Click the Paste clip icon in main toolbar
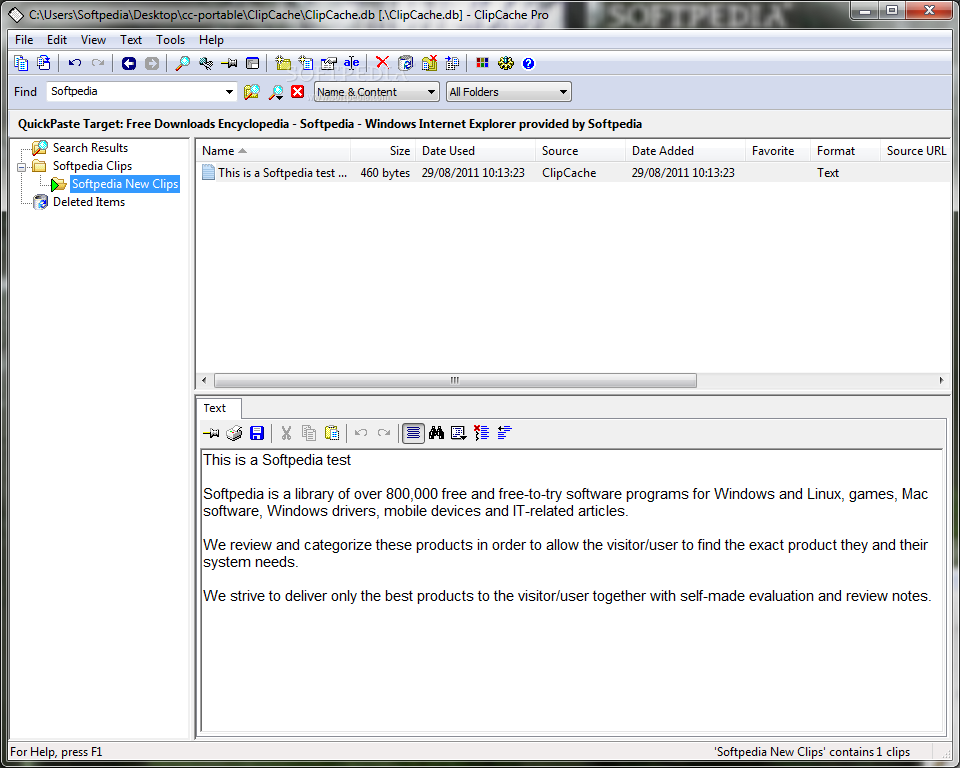 pos(43,63)
